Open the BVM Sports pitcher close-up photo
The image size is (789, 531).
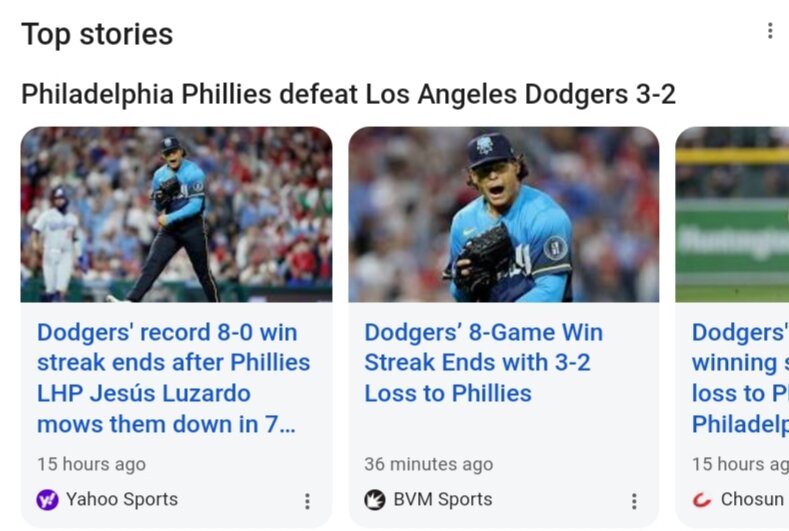point(503,214)
